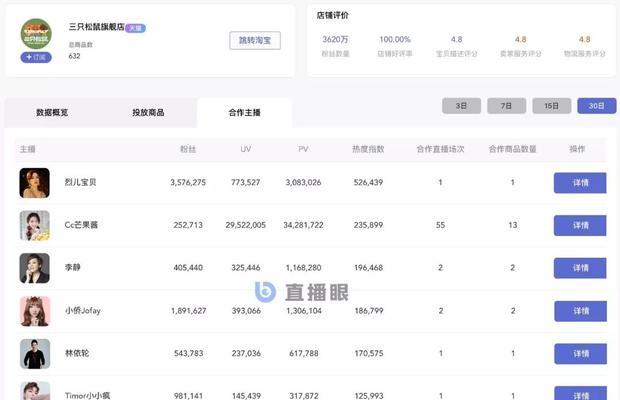Set the time range to 15日
Screen dimensions: 620x400
tap(552, 106)
